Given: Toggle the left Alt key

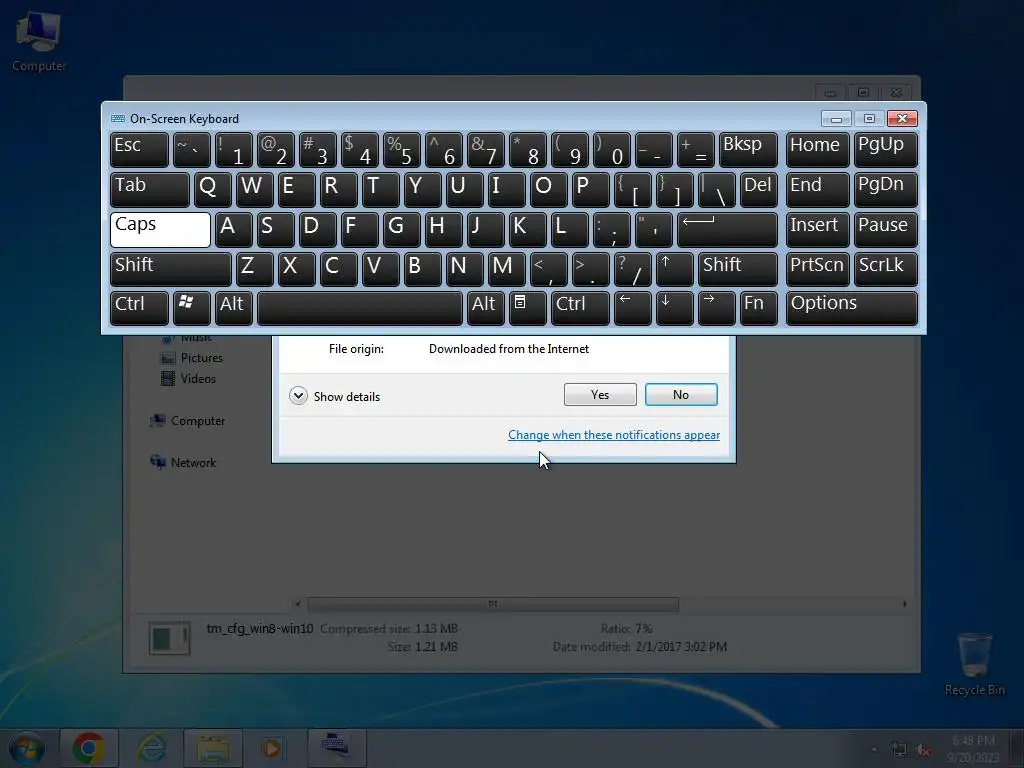Looking at the screenshot, I should click(x=234, y=308).
